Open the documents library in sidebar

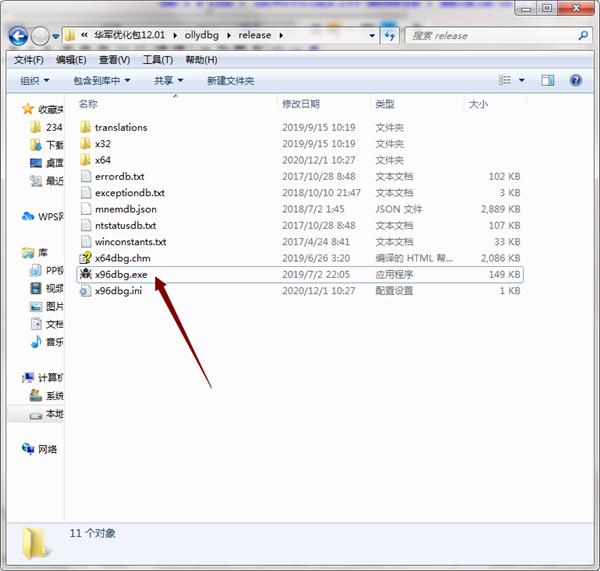coord(46,324)
